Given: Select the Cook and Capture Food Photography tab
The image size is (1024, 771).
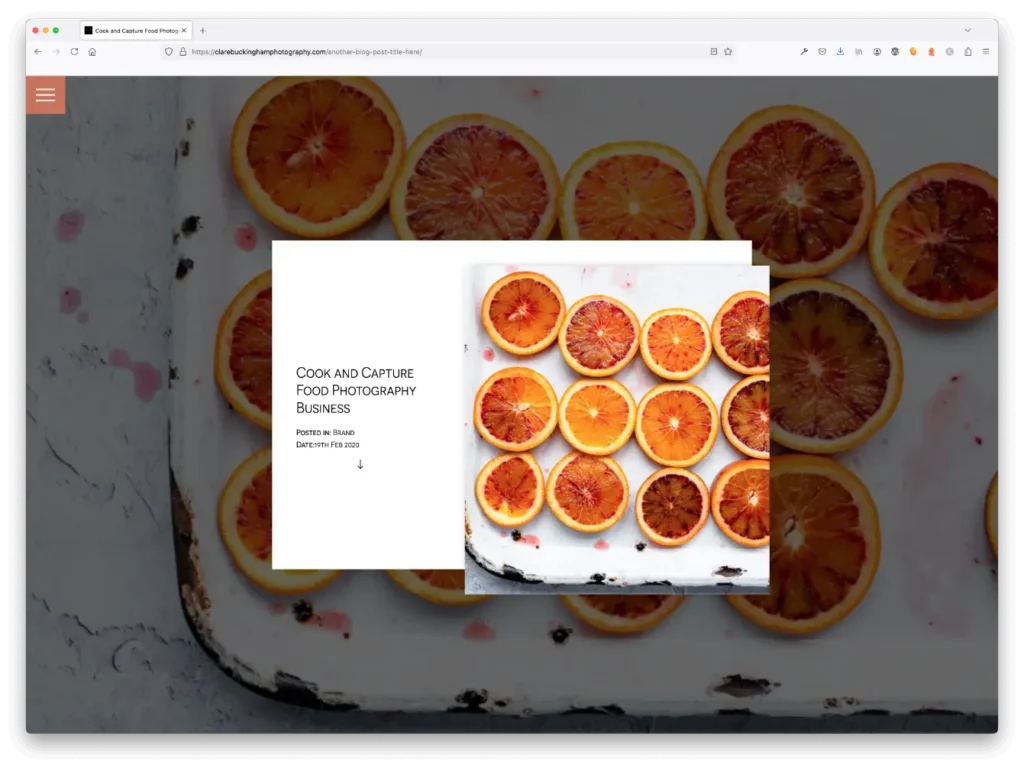Looking at the screenshot, I should (136, 31).
